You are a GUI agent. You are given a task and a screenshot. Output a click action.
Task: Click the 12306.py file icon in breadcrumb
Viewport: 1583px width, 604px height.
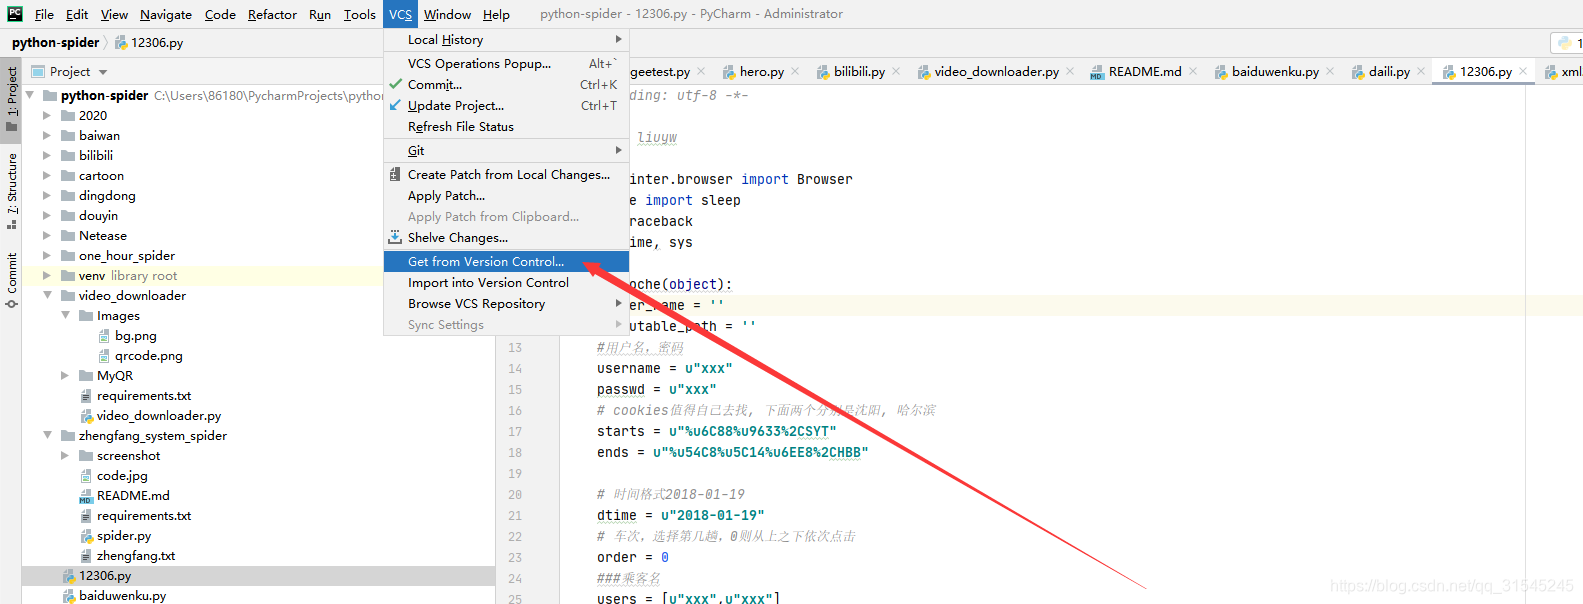click(x=121, y=43)
